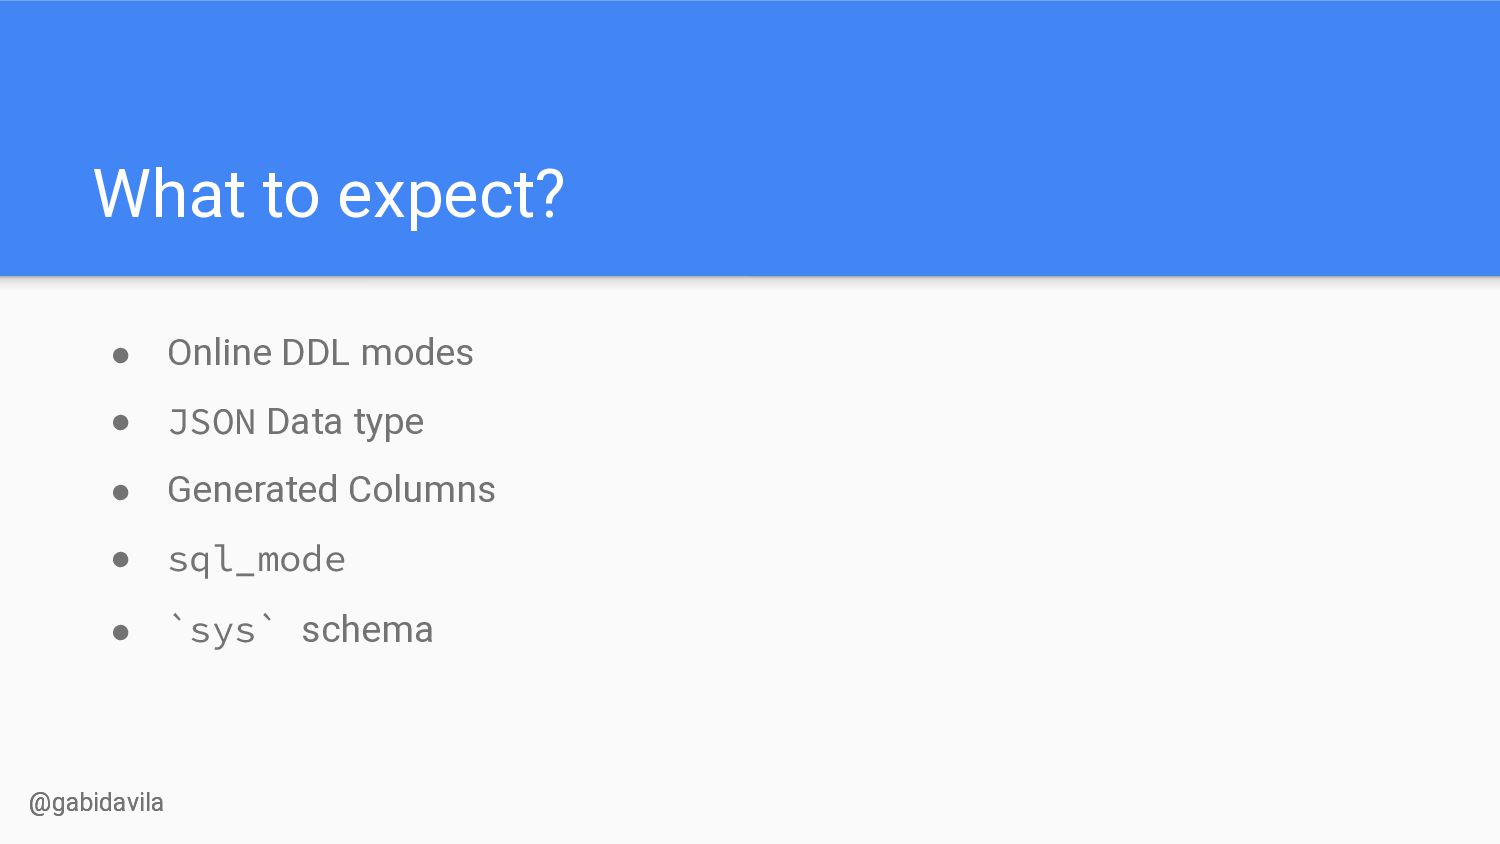
Task: Click the bullet dot before `sys` schema
Action: 121,632
